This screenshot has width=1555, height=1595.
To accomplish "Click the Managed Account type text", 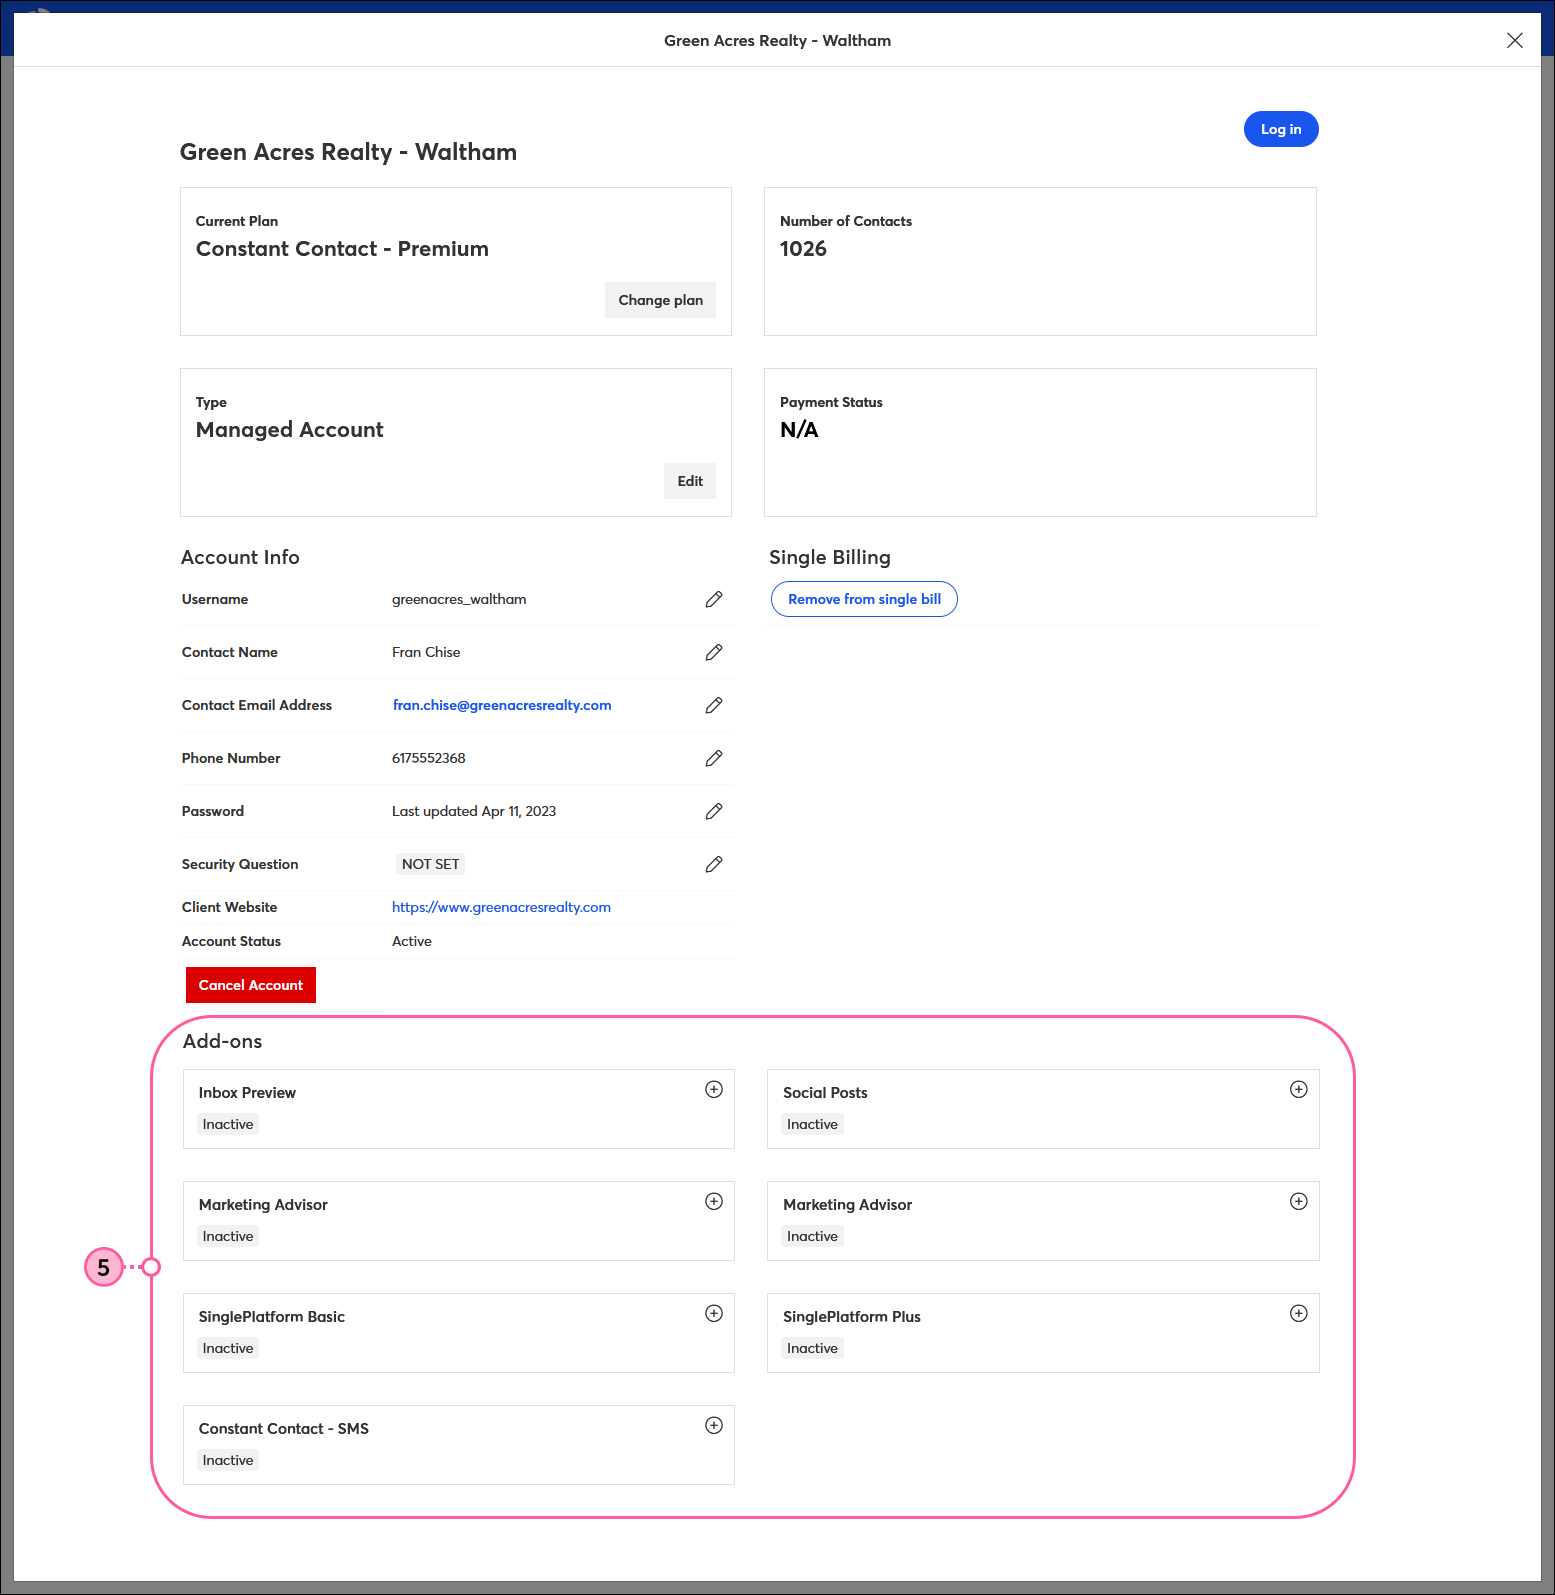I will pos(290,430).
